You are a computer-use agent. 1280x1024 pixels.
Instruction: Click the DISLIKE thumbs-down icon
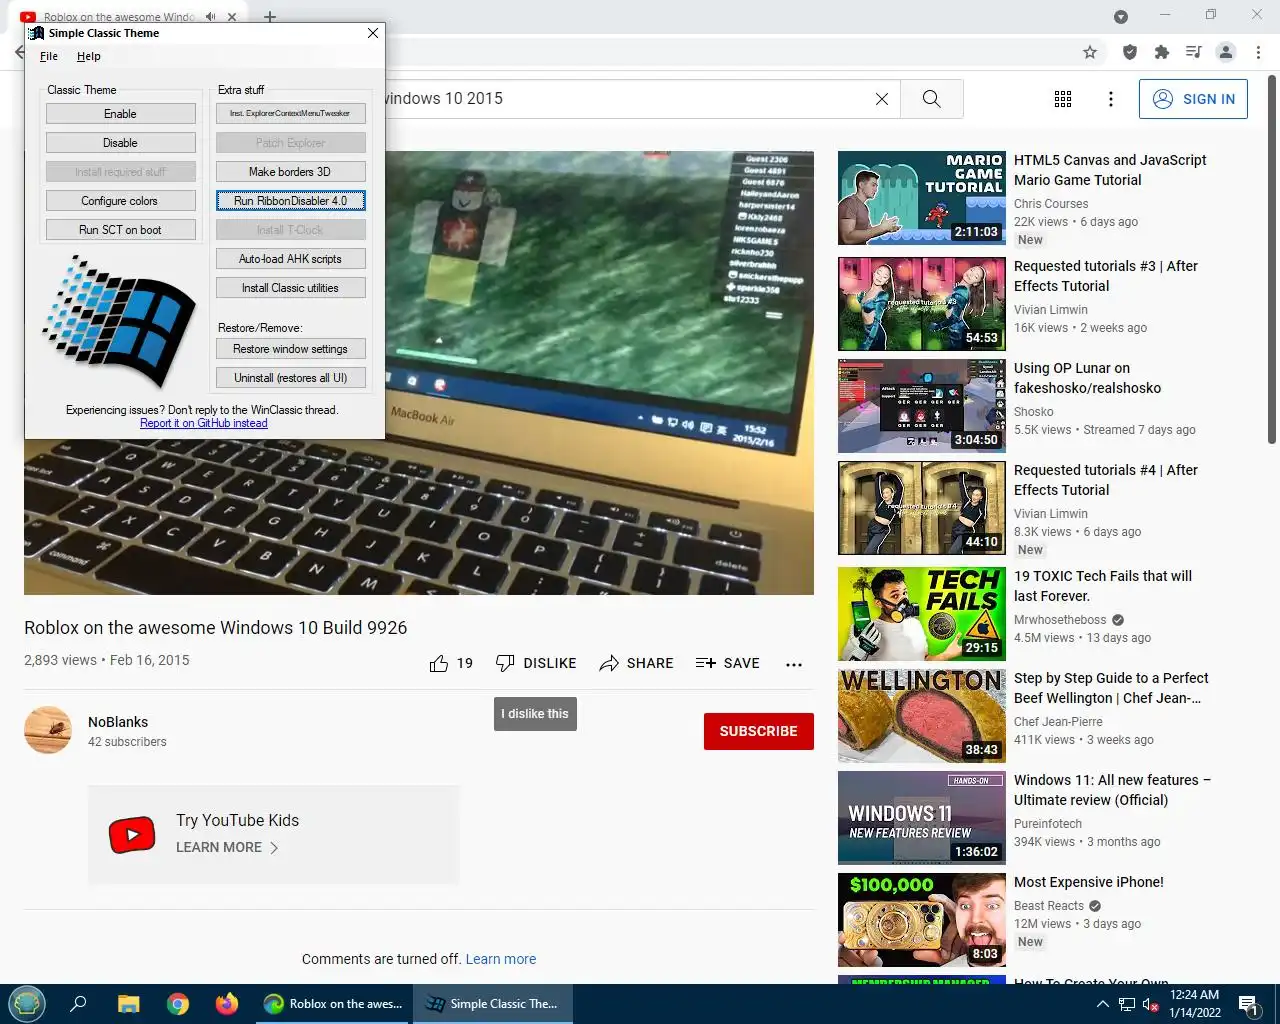click(505, 664)
